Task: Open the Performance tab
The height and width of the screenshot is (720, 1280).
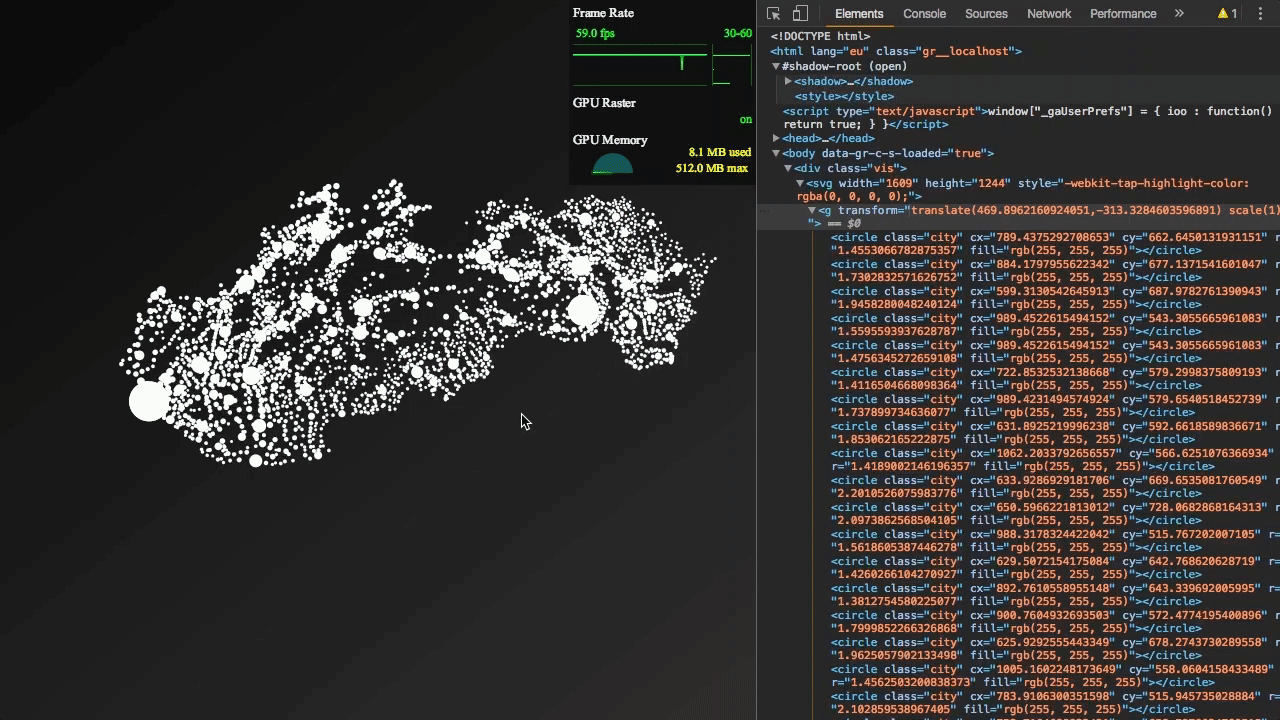Action: click(x=1122, y=14)
